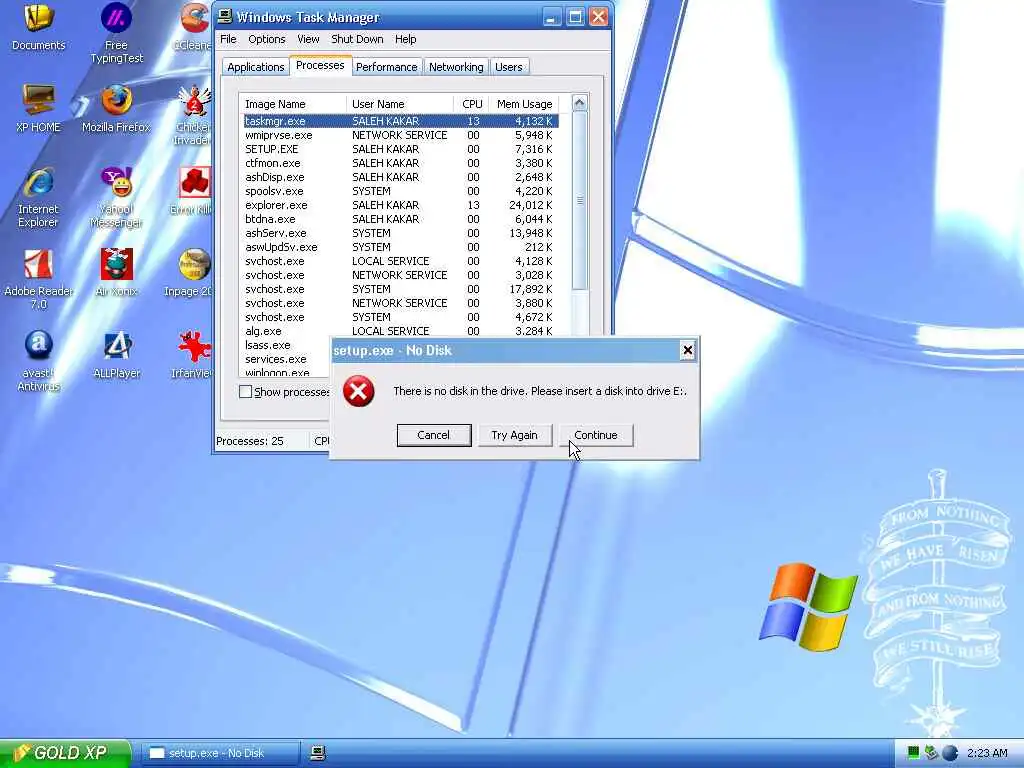Select the btdna.exe process
This screenshot has width=1024, height=768.
(x=400, y=219)
